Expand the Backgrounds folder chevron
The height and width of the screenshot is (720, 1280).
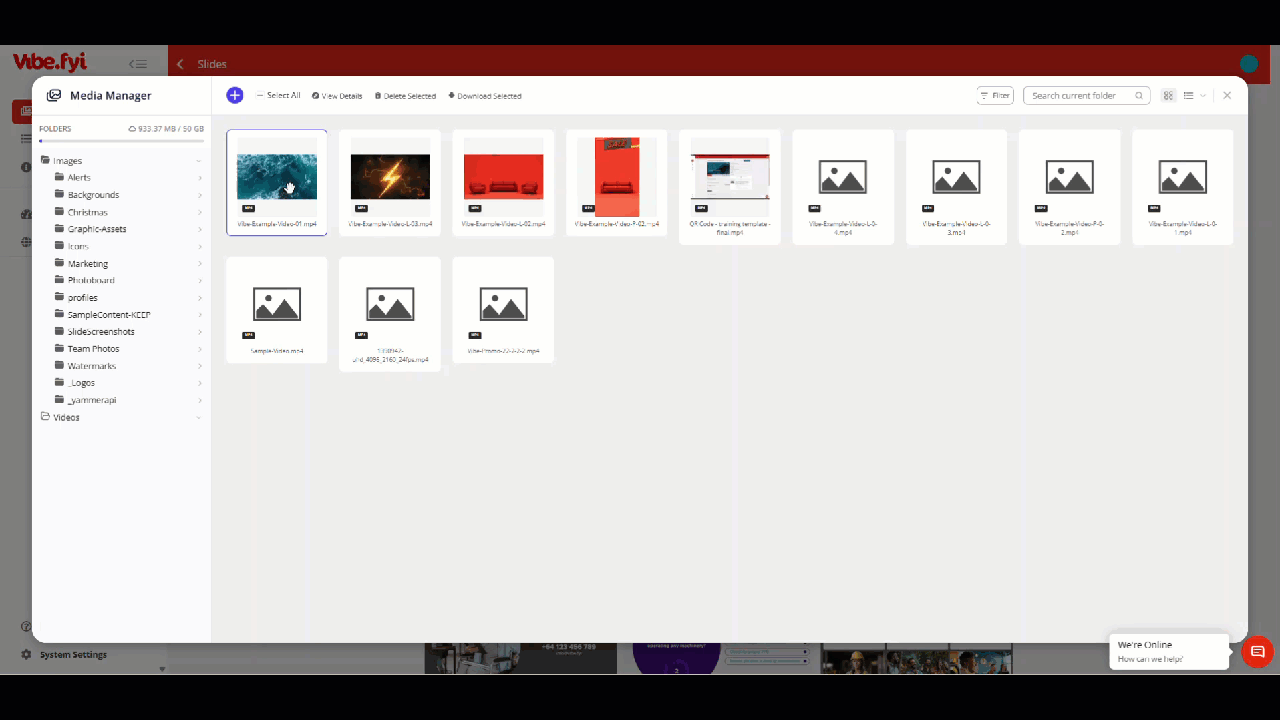(200, 195)
